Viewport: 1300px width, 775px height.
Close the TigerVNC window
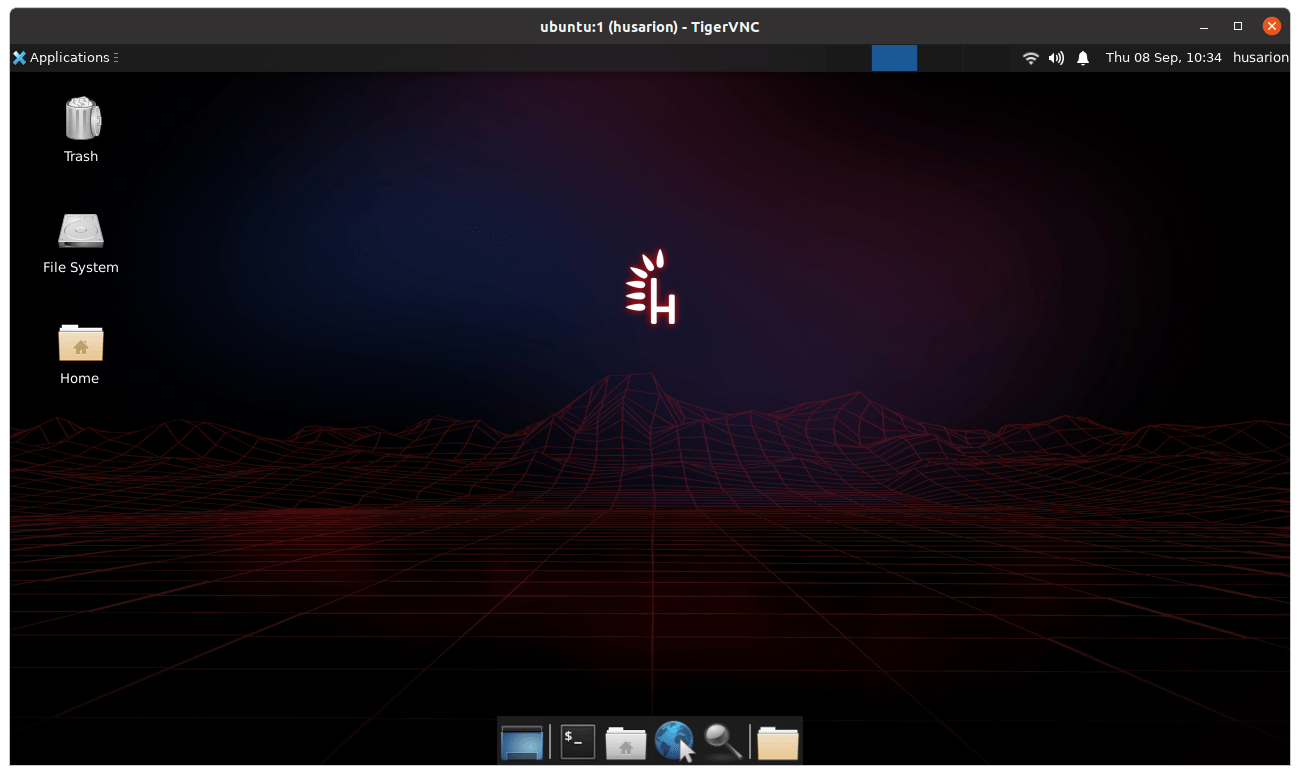point(1272,26)
